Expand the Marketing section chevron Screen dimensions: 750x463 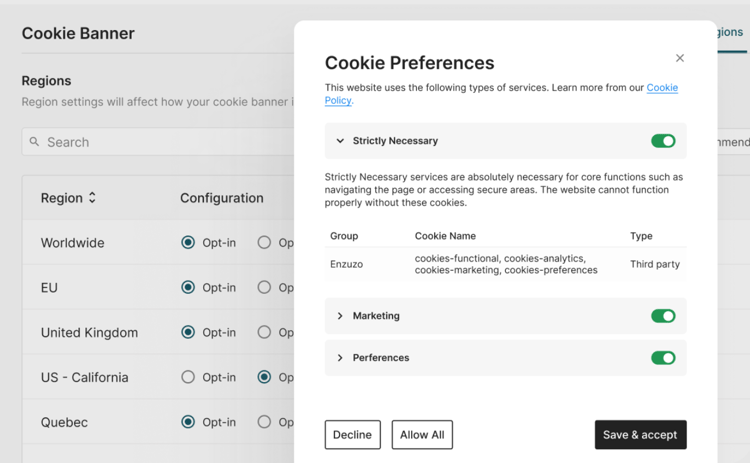(x=340, y=316)
